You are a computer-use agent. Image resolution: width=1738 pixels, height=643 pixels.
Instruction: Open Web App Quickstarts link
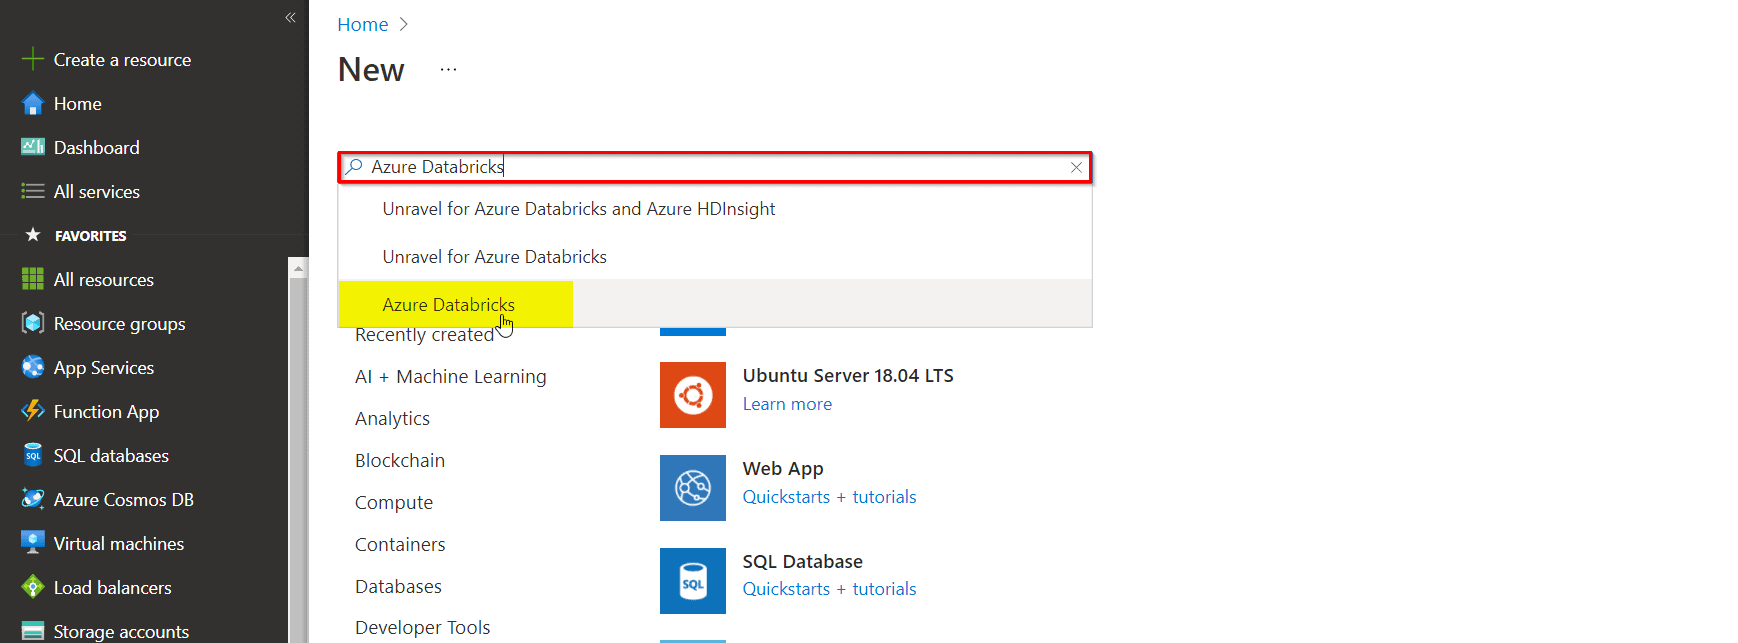[x=786, y=497]
